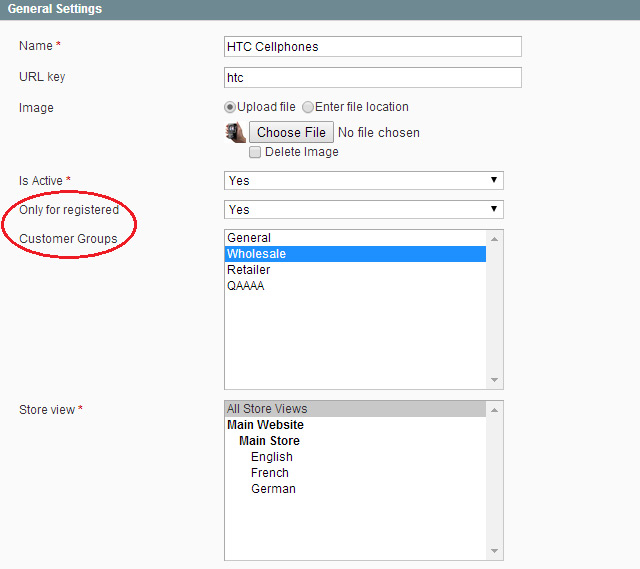Tick the Delete Image checkbox

point(255,152)
